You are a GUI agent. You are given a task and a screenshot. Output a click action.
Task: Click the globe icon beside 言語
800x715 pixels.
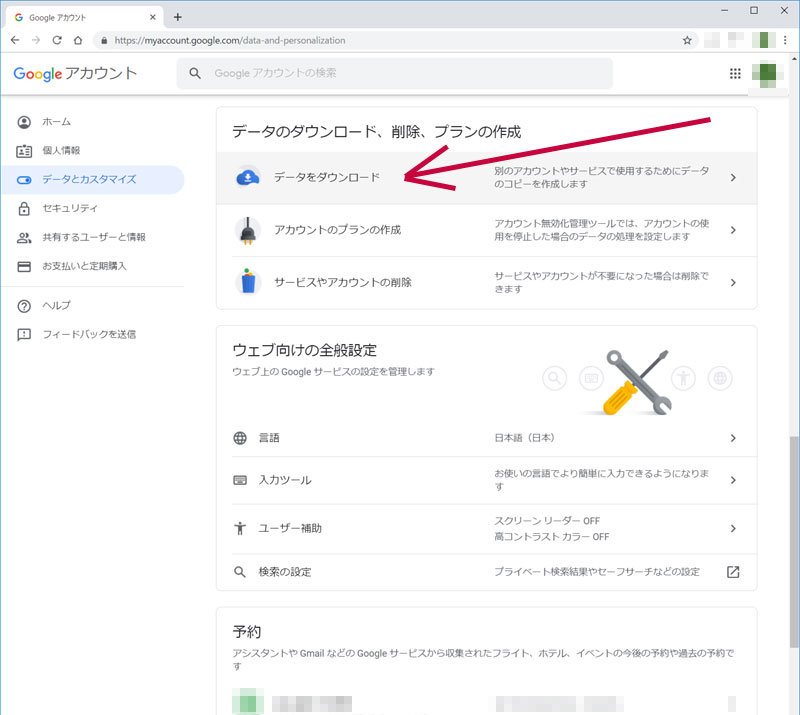240,438
